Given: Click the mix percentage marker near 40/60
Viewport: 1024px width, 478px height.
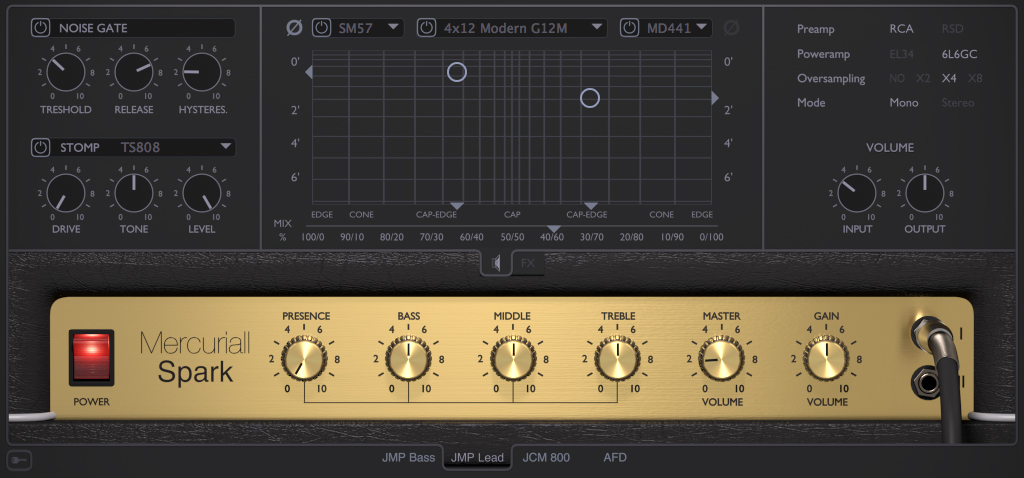Looking at the screenshot, I should coord(554,229).
